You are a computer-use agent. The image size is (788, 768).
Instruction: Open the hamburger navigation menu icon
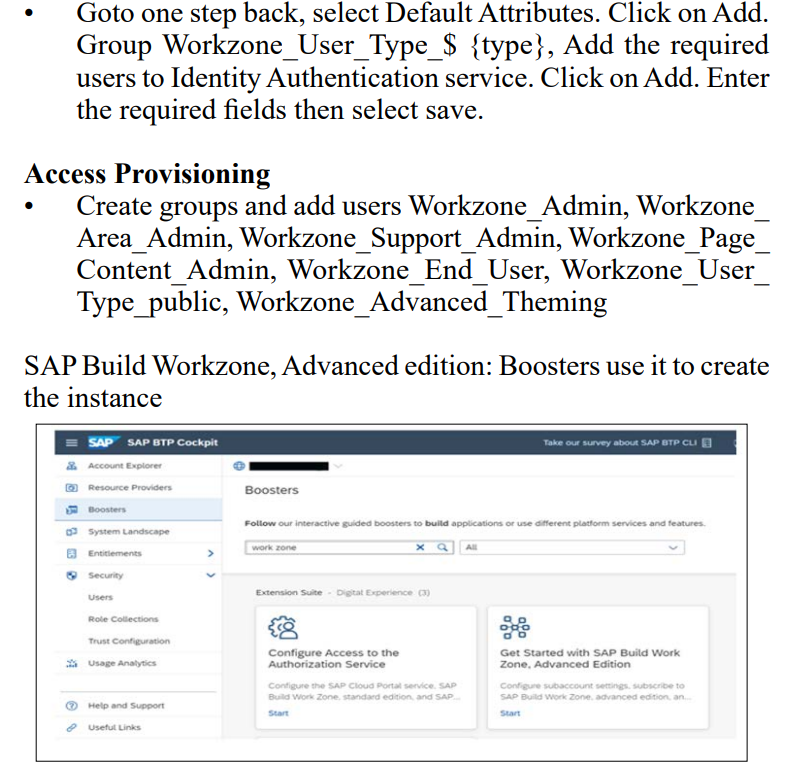(x=72, y=443)
